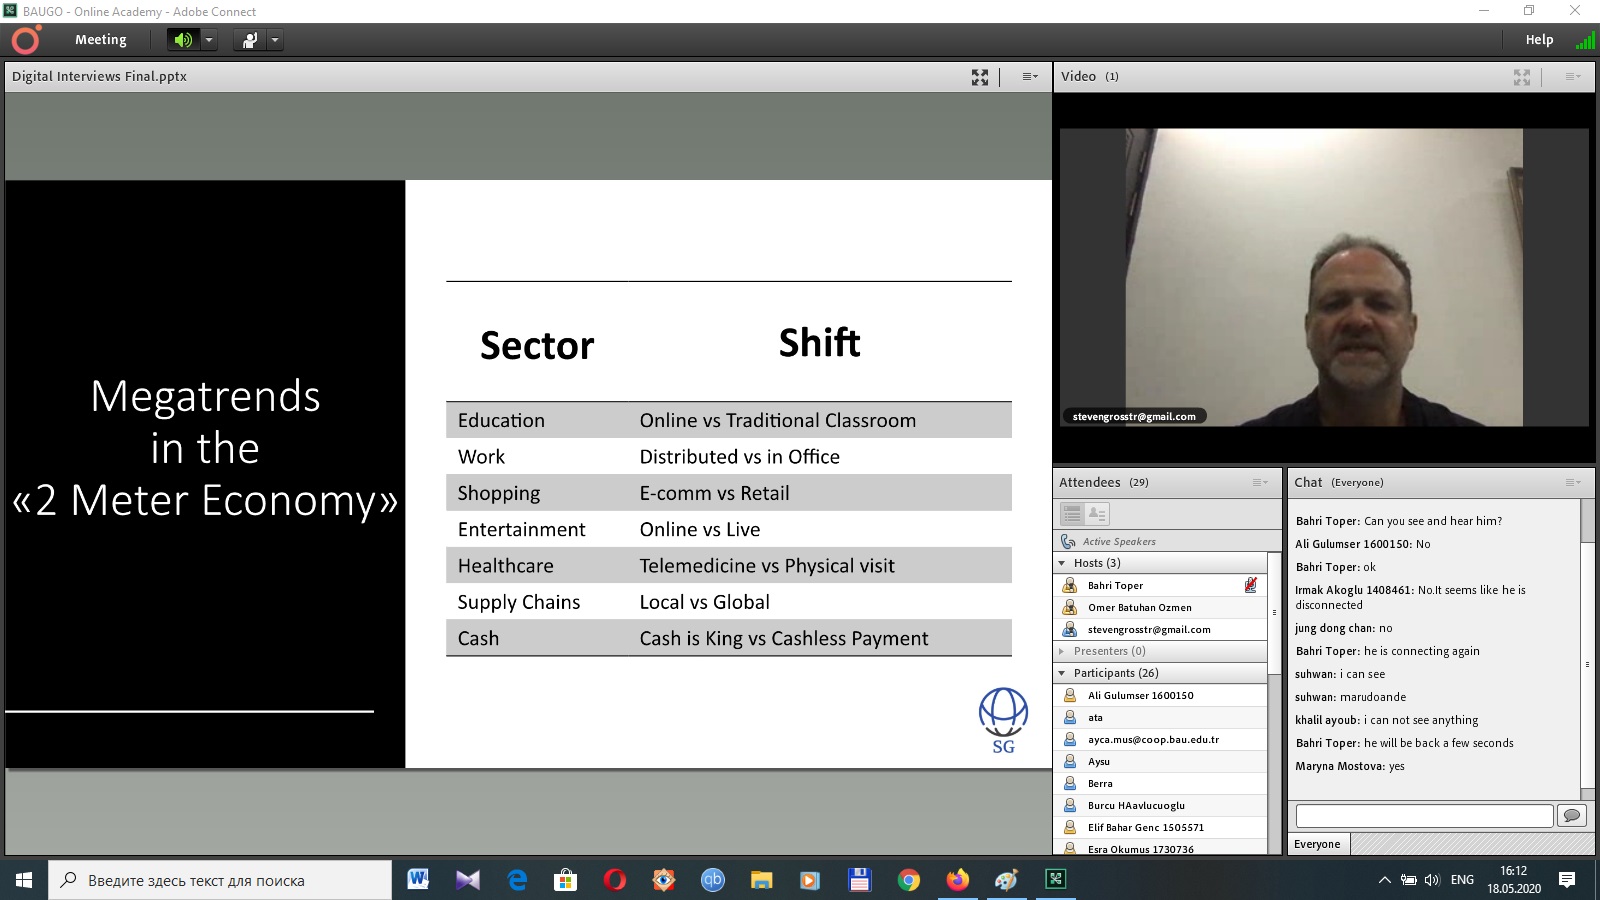1600x900 pixels.
Task: Switch to attendee list view icon
Action: 1072,514
